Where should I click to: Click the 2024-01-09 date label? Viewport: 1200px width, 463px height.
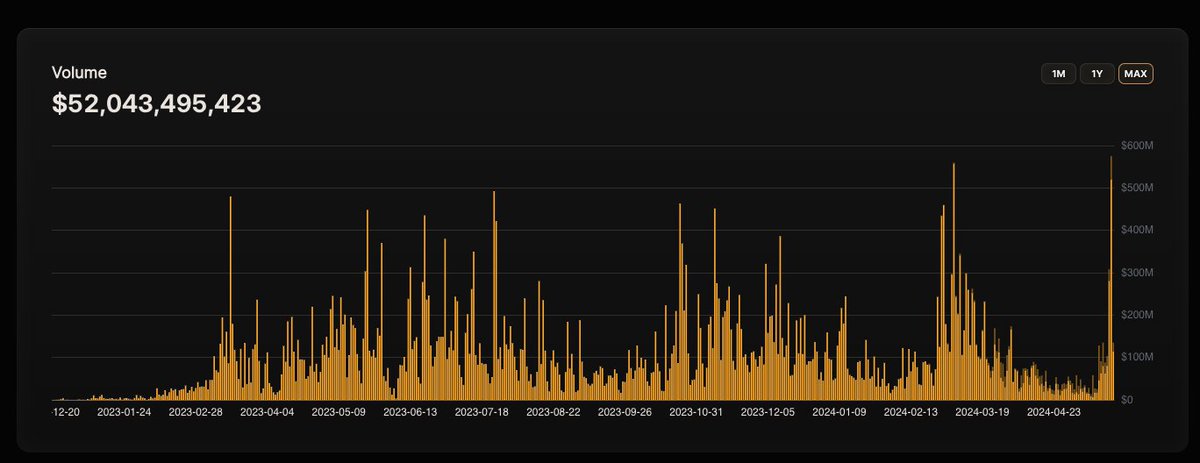(840, 411)
